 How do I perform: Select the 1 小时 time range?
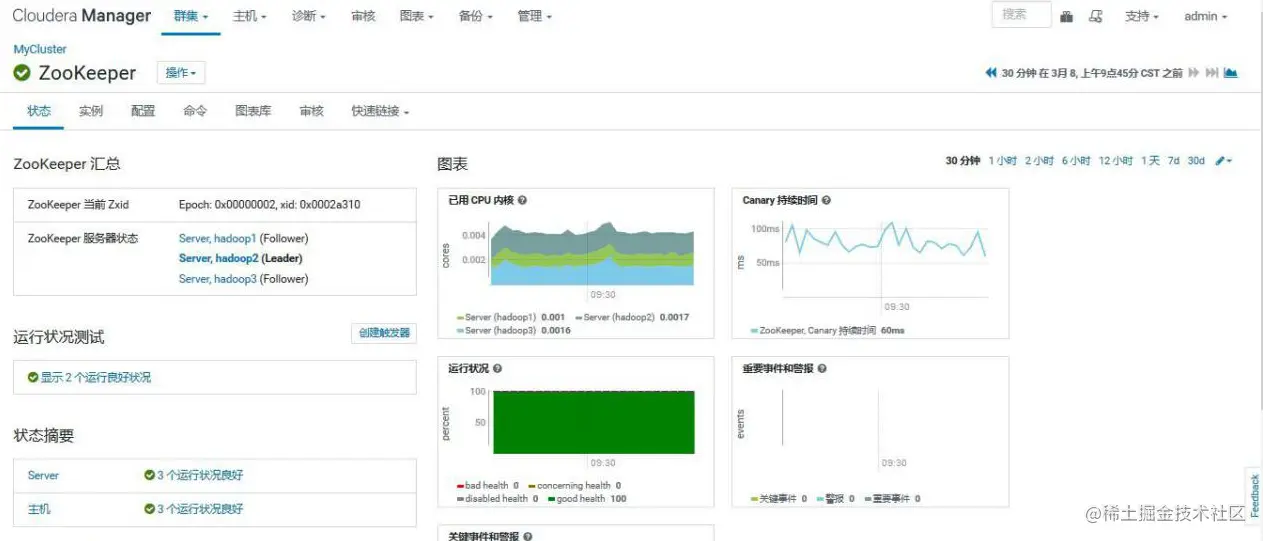click(1002, 161)
